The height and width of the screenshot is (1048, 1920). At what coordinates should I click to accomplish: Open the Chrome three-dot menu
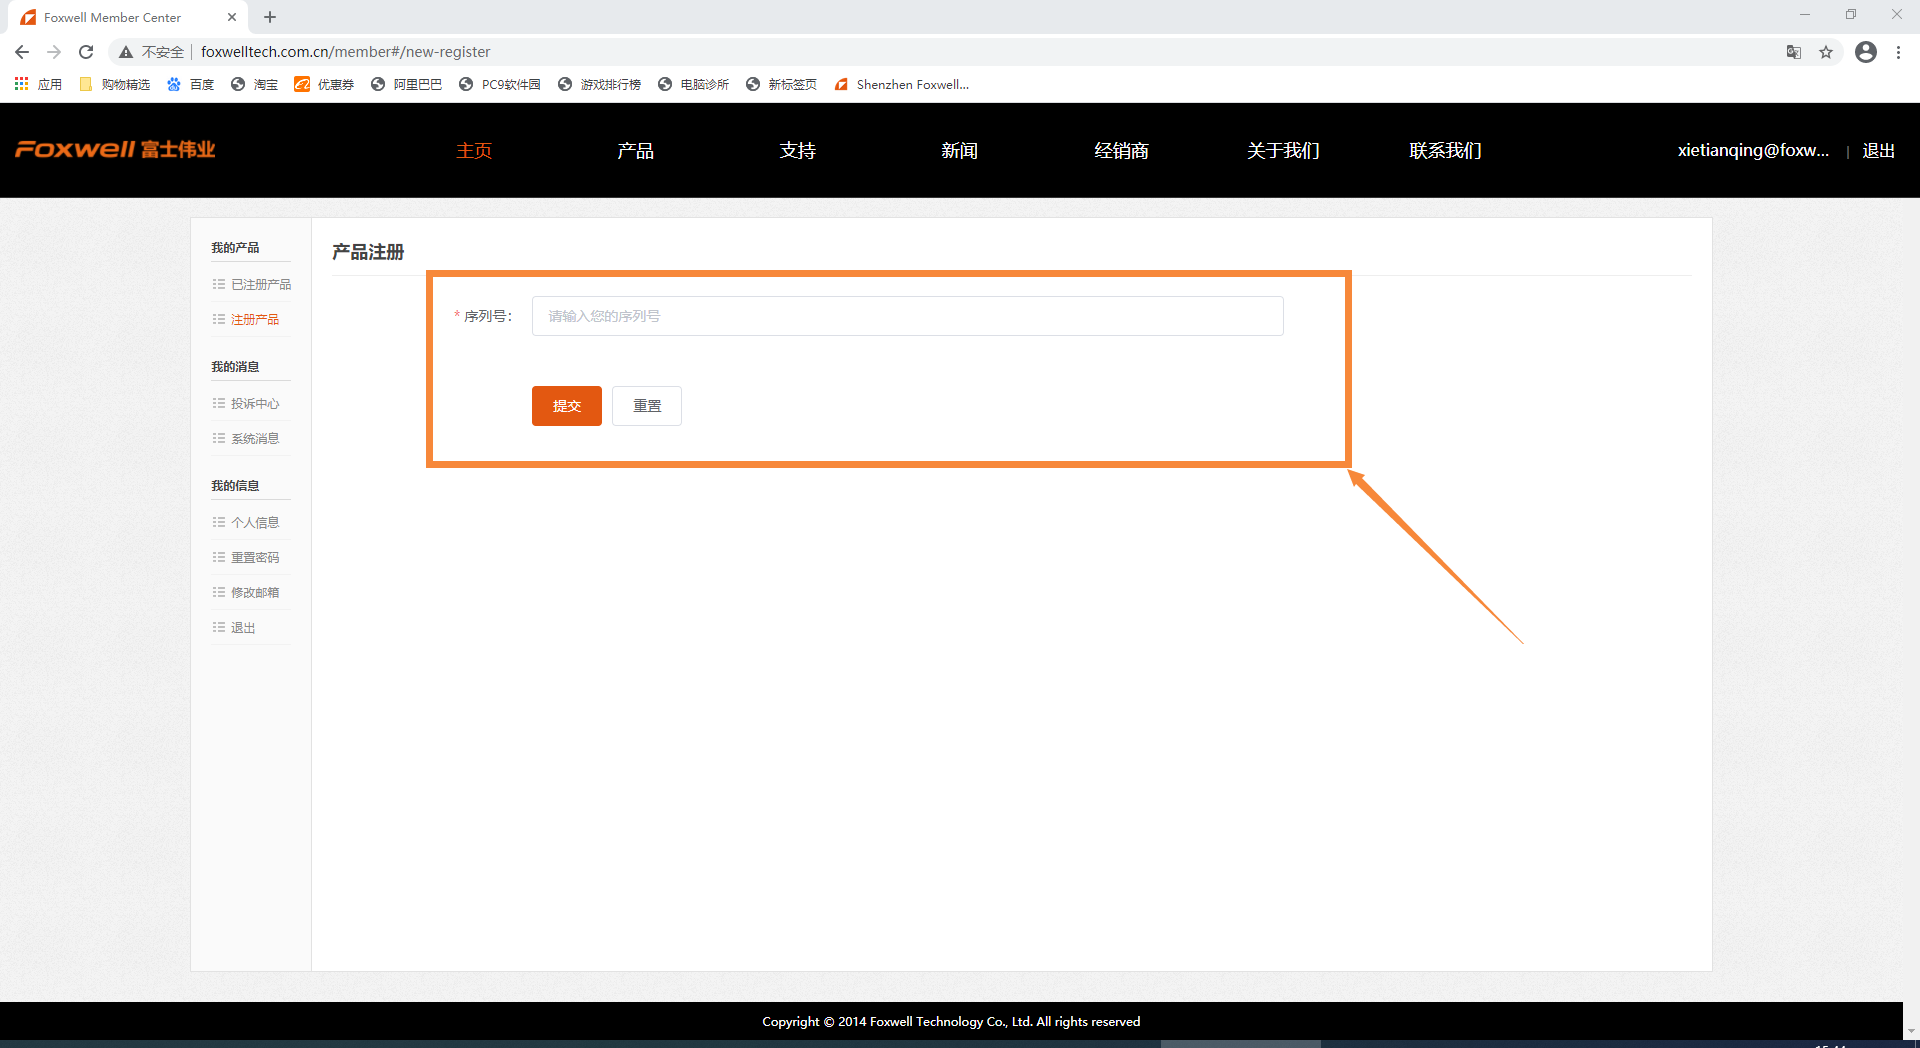coord(1898,52)
